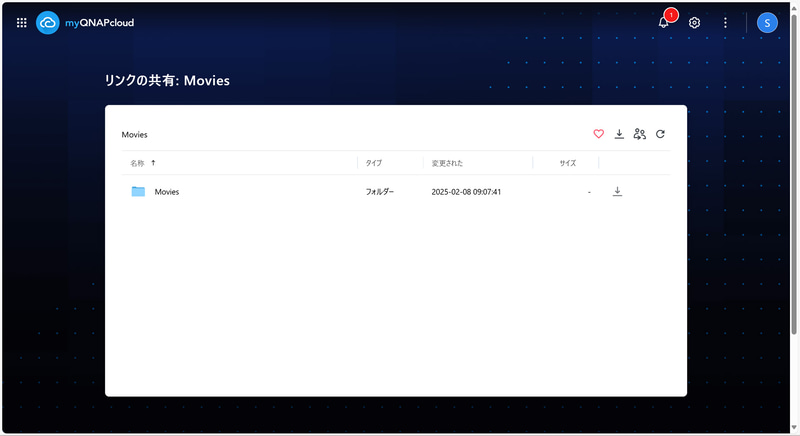Open the notifications bell
Image resolution: width=800 pixels, height=436 pixels.
(663, 22)
